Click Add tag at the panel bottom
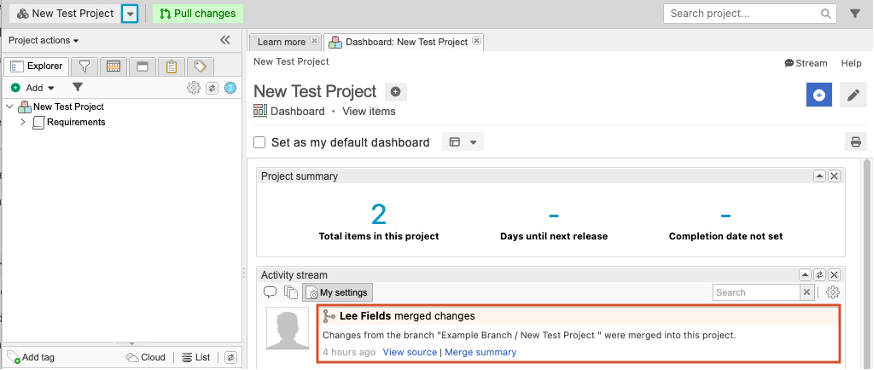 click(x=31, y=357)
